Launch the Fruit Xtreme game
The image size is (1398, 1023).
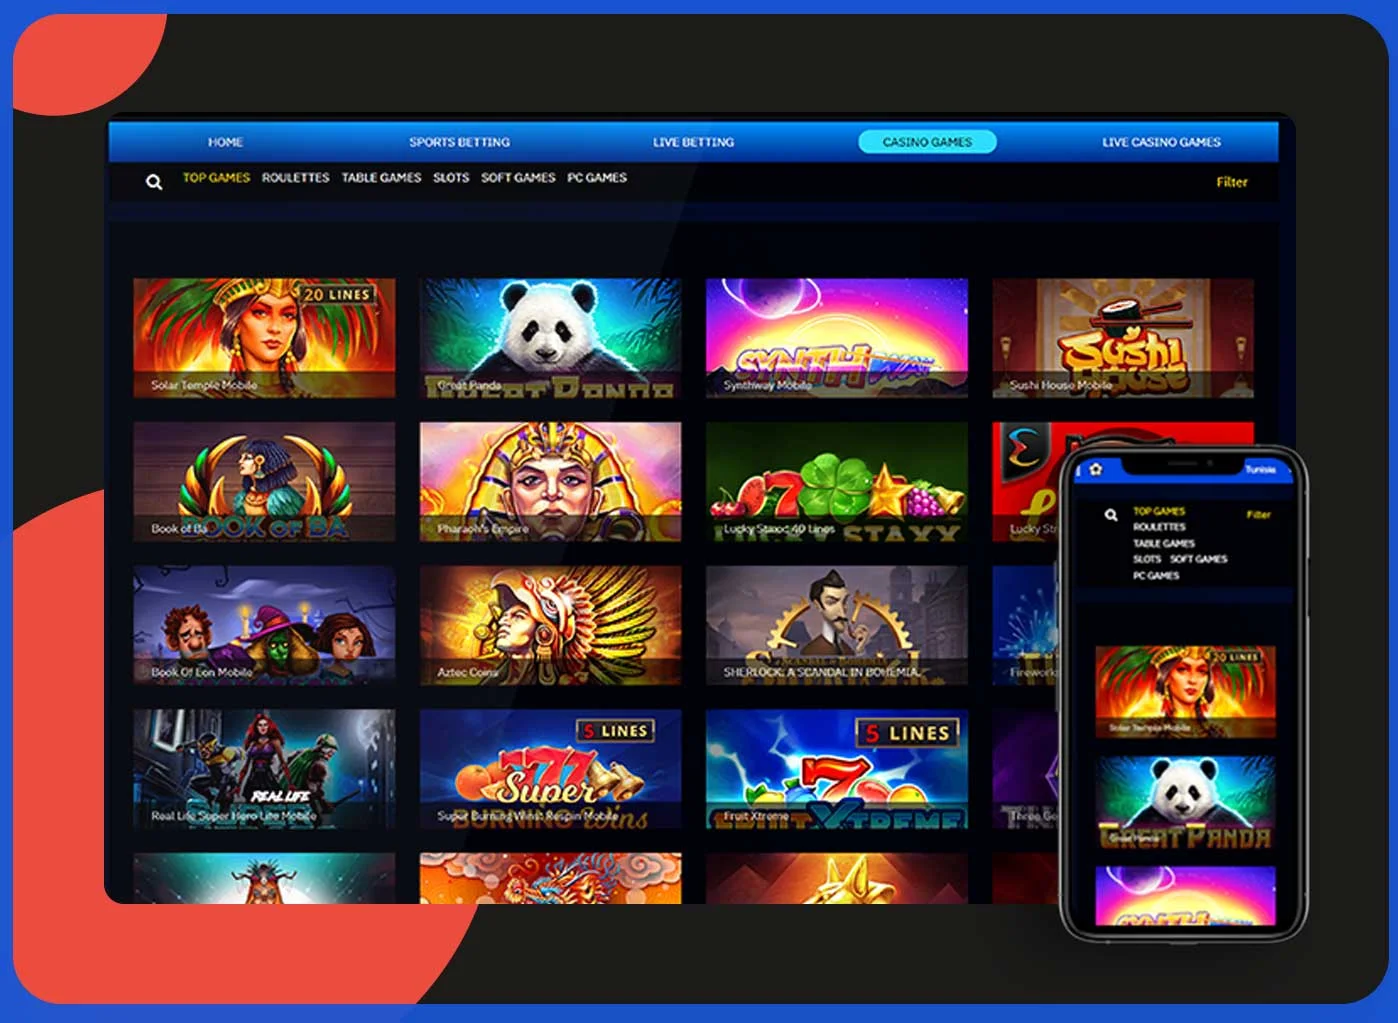[837, 770]
